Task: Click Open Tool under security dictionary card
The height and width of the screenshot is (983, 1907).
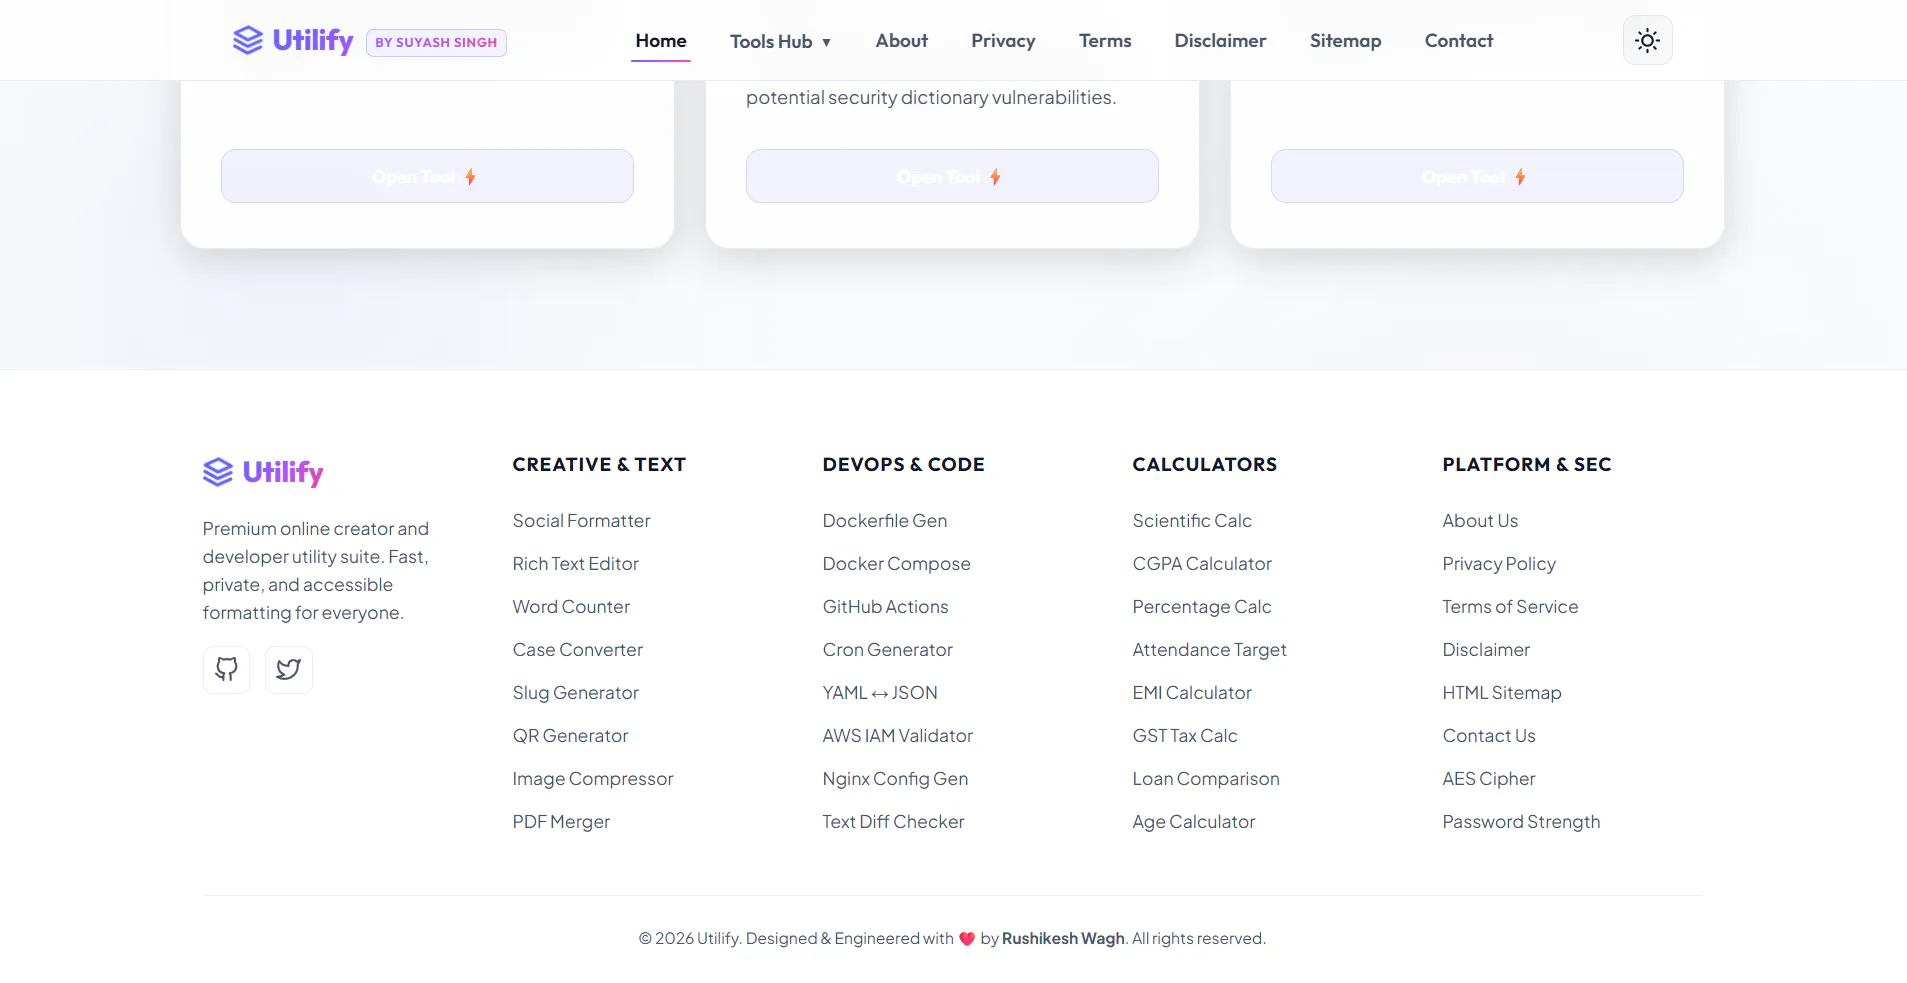Action: pyautogui.click(x=952, y=176)
